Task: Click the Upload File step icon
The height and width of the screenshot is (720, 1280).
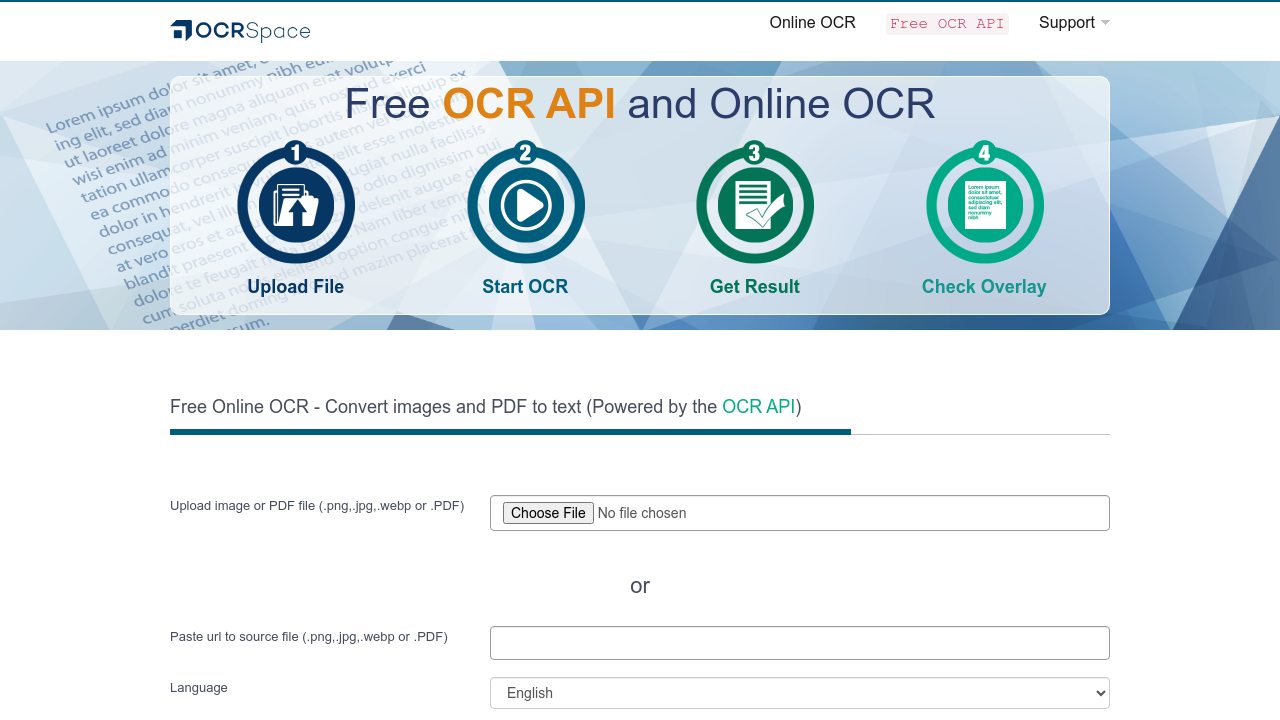Action: [x=296, y=203]
